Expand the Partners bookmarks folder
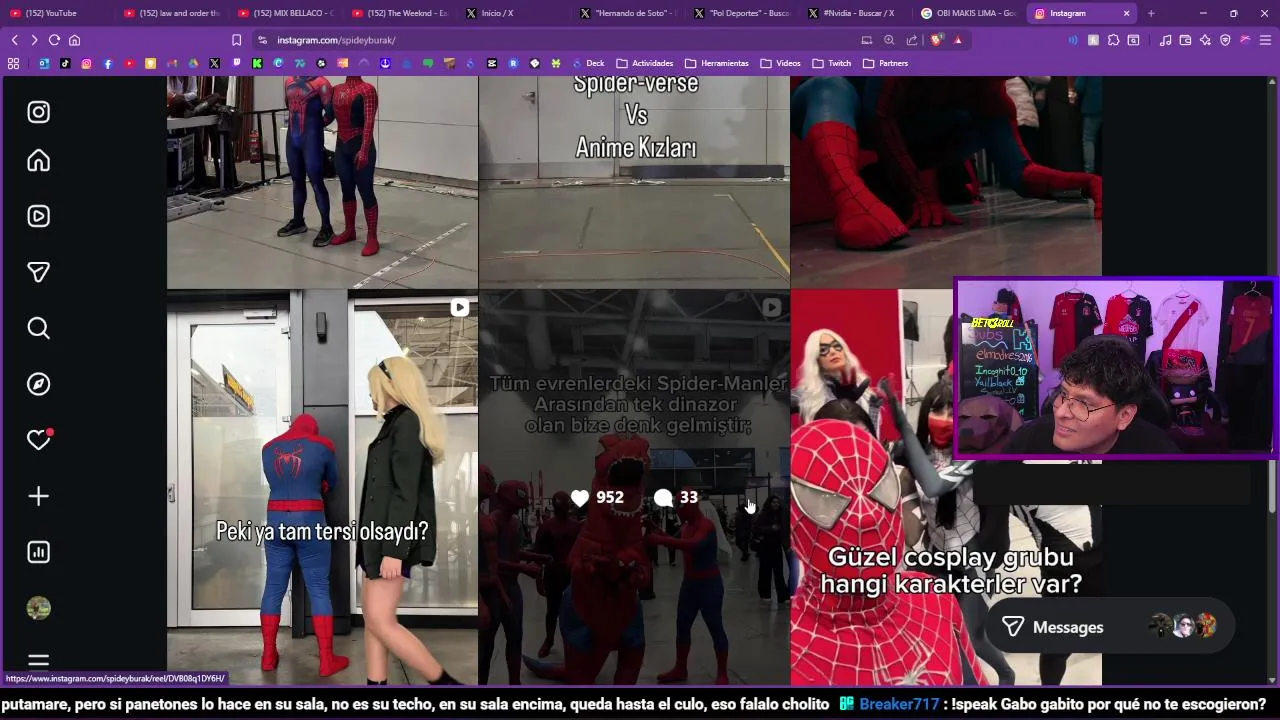 pos(886,63)
